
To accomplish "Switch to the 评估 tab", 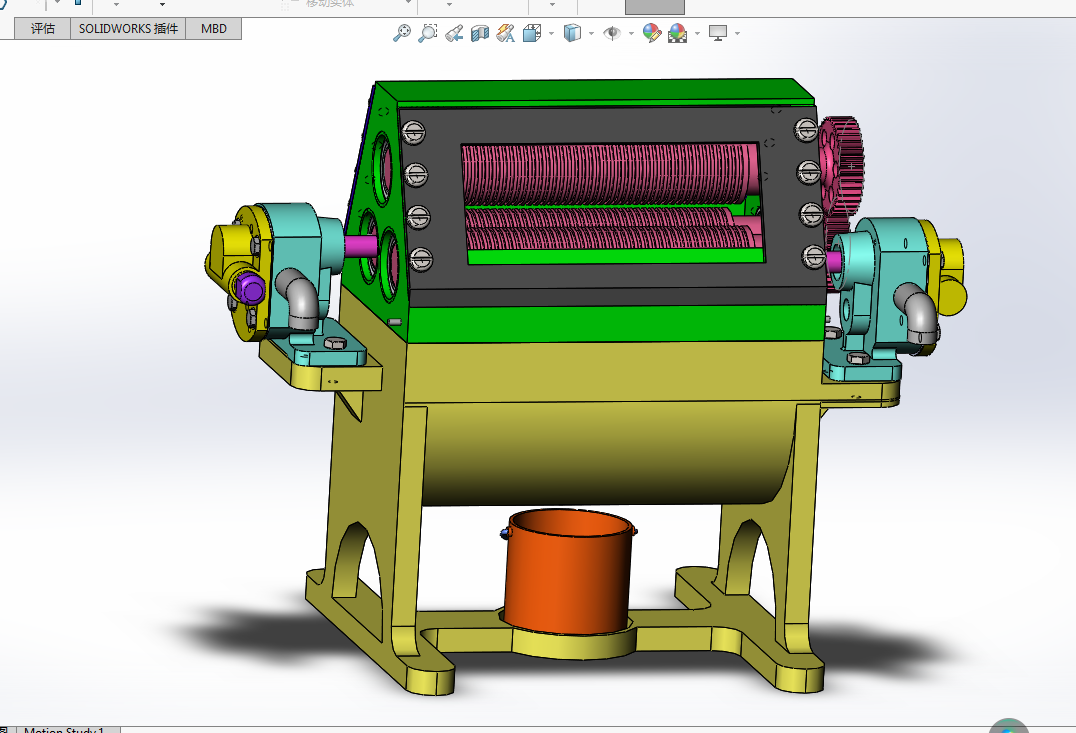I will (43, 29).
